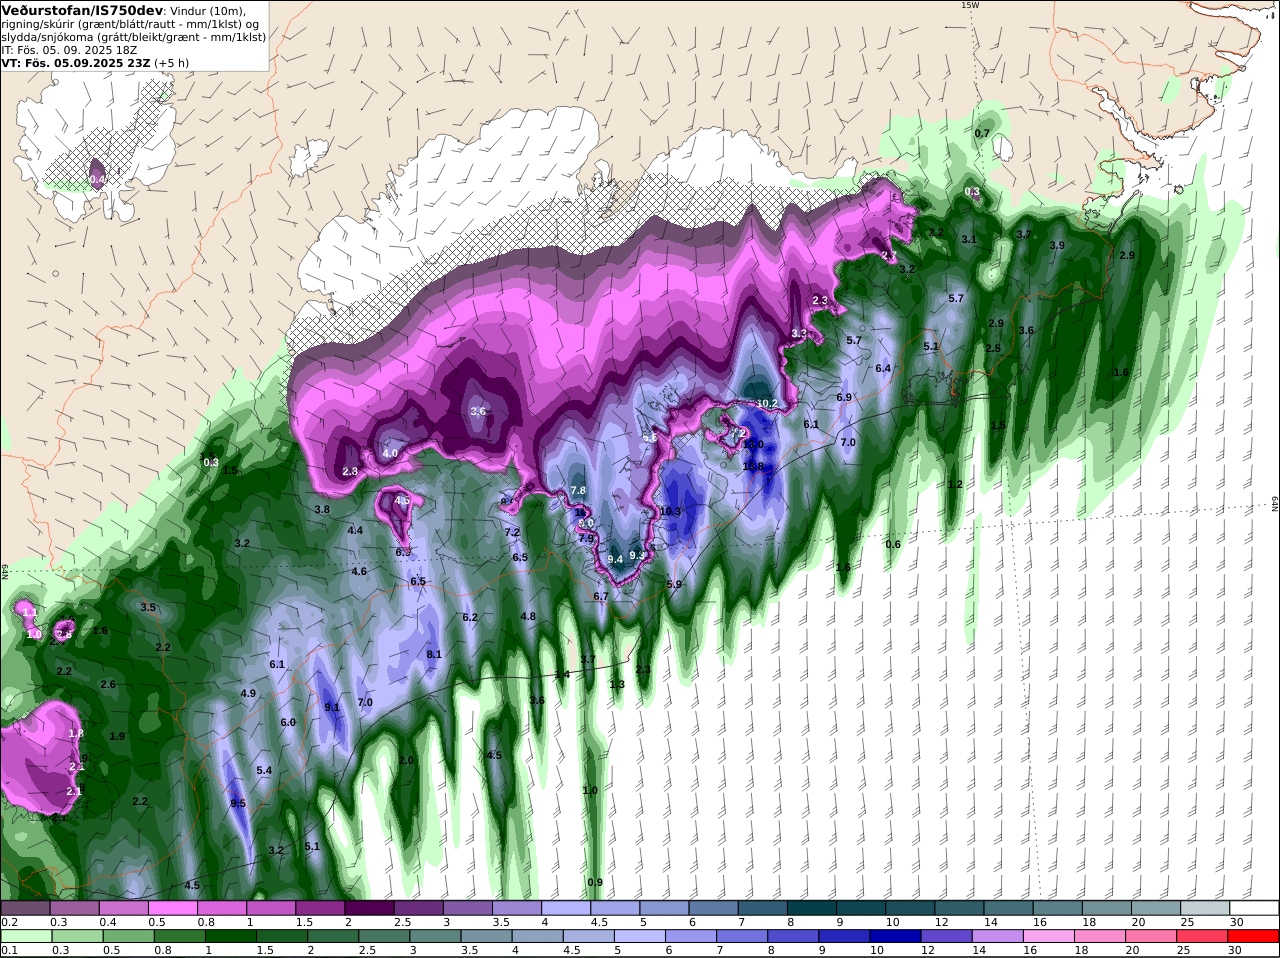Pick the pale green 0.1 rain legend swatch
Viewport: 1280px width, 958px height.
(25, 936)
